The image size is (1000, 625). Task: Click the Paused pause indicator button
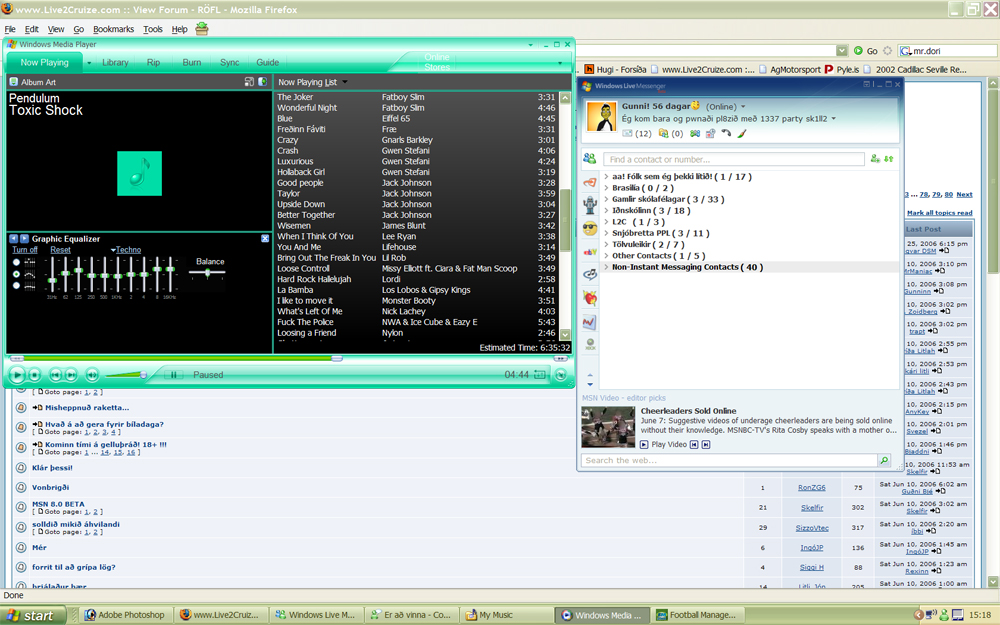173,375
